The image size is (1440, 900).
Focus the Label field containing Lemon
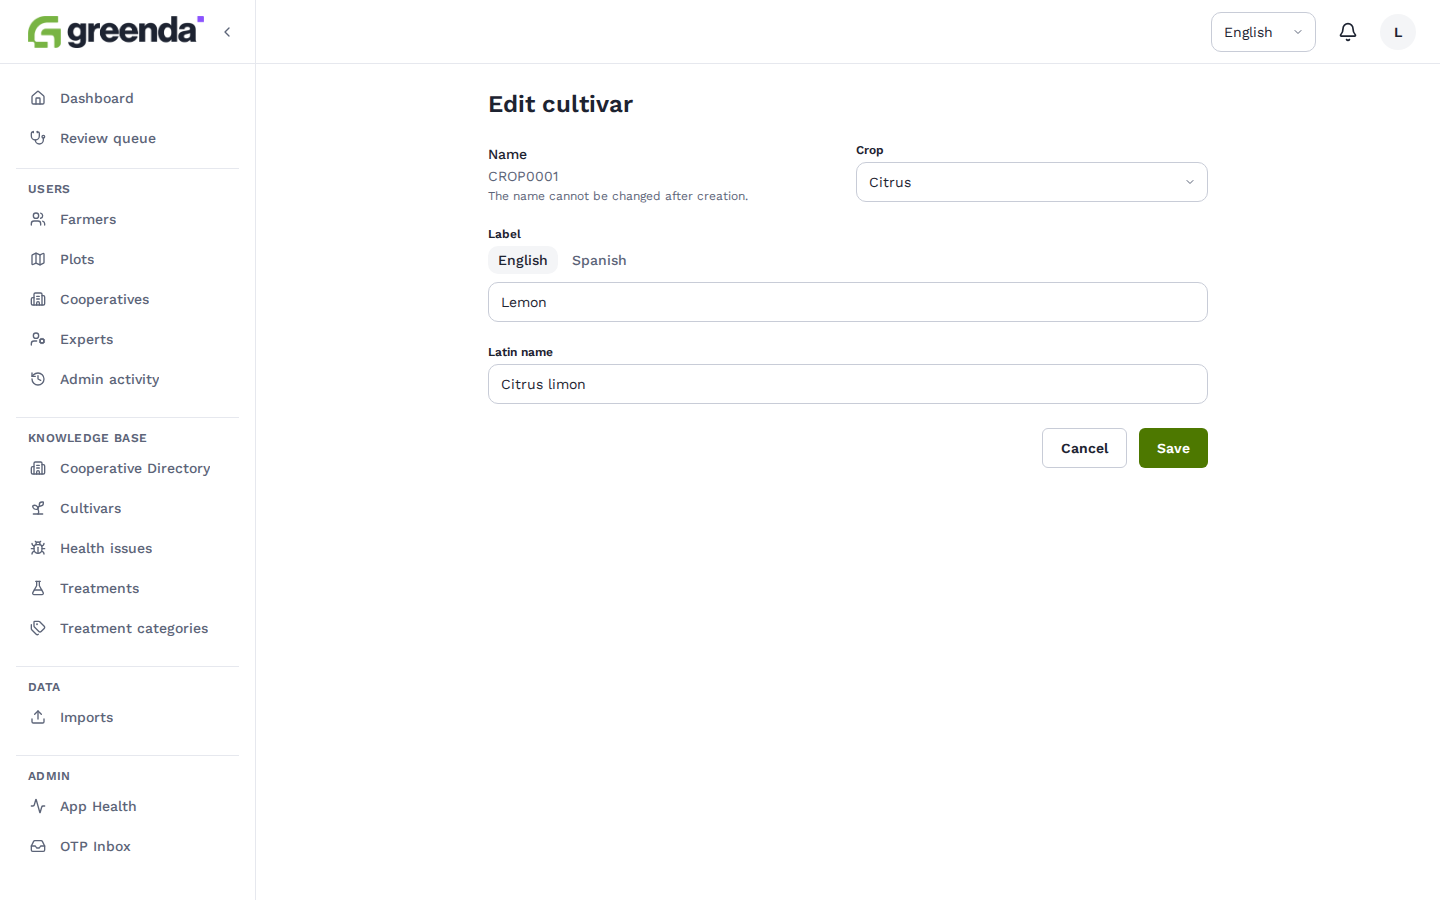pyautogui.click(x=848, y=302)
